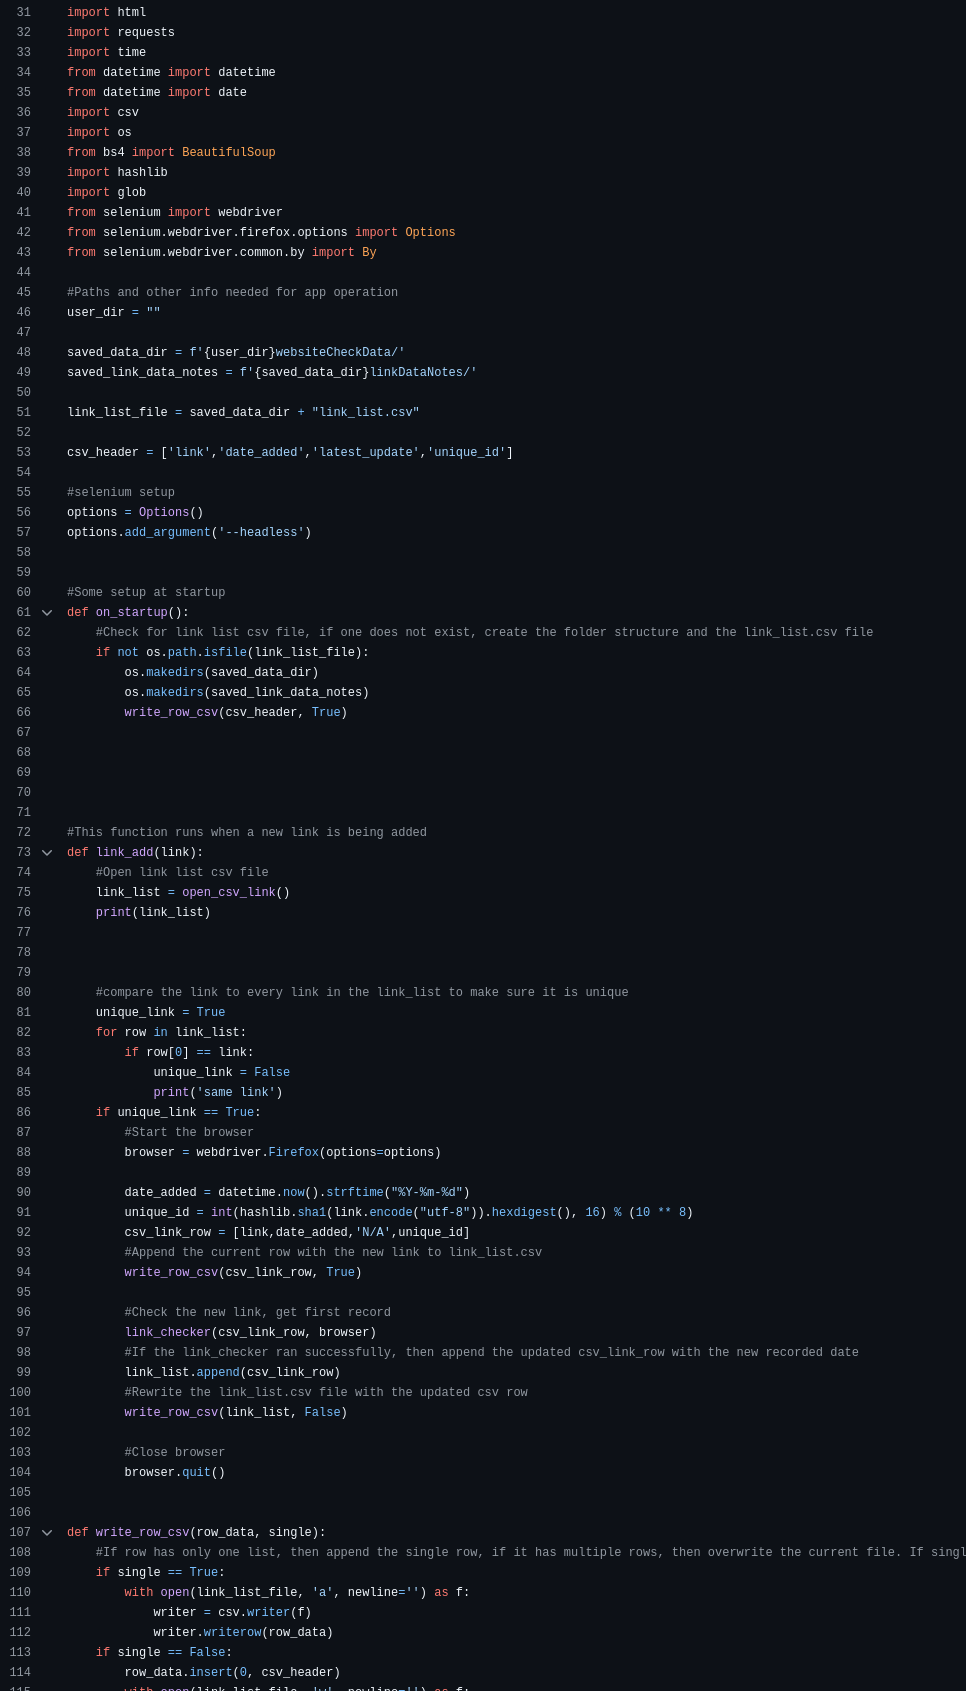Click the link_checker function call

pos(167,1333)
